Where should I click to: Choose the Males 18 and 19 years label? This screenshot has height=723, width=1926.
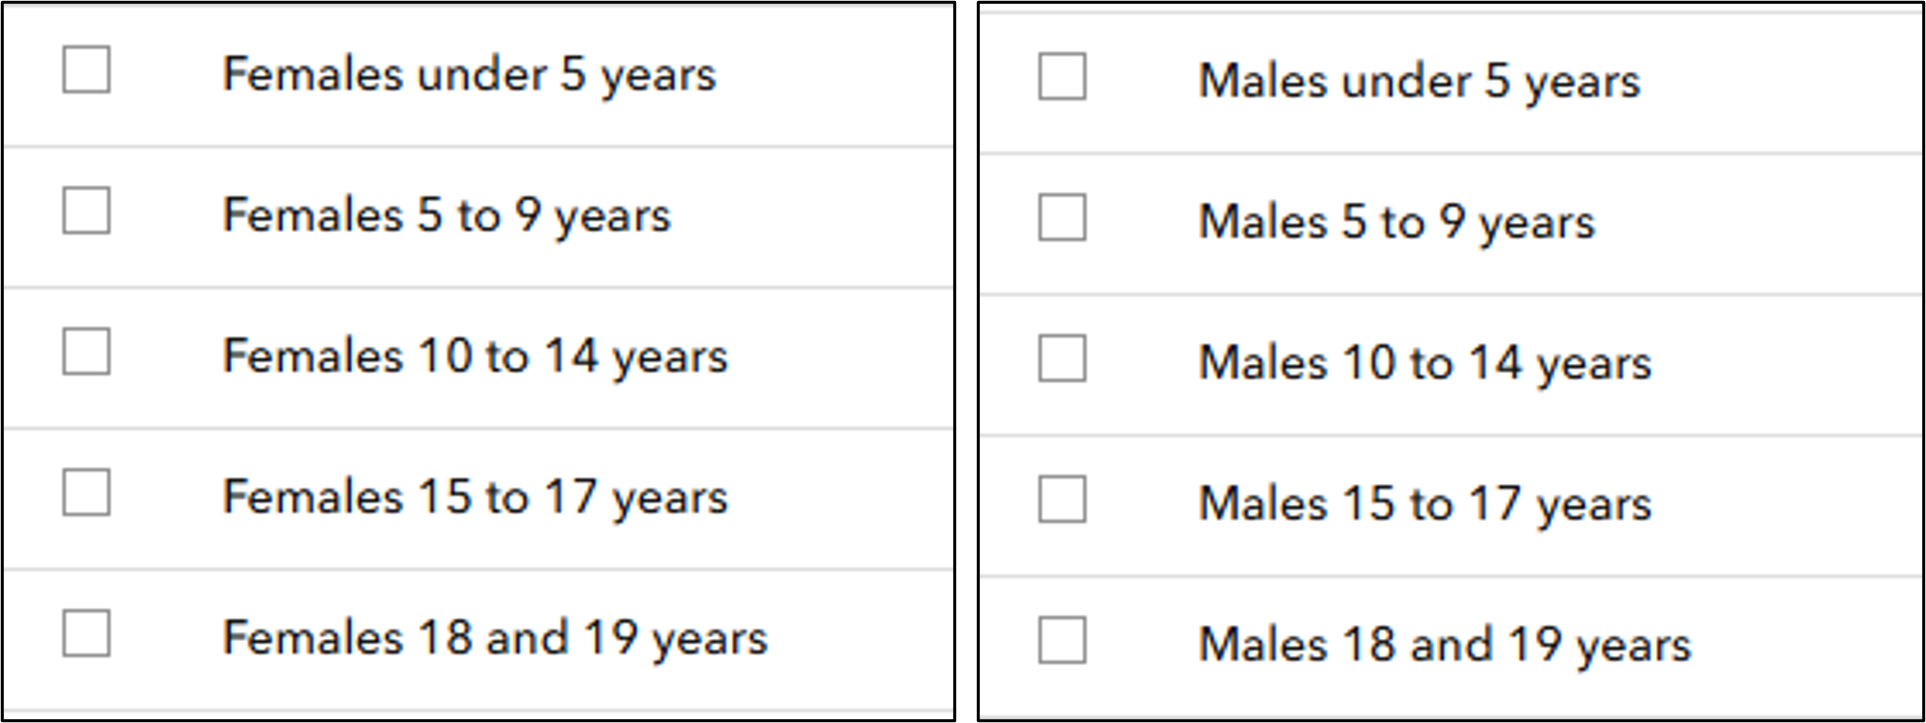[1445, 644]
